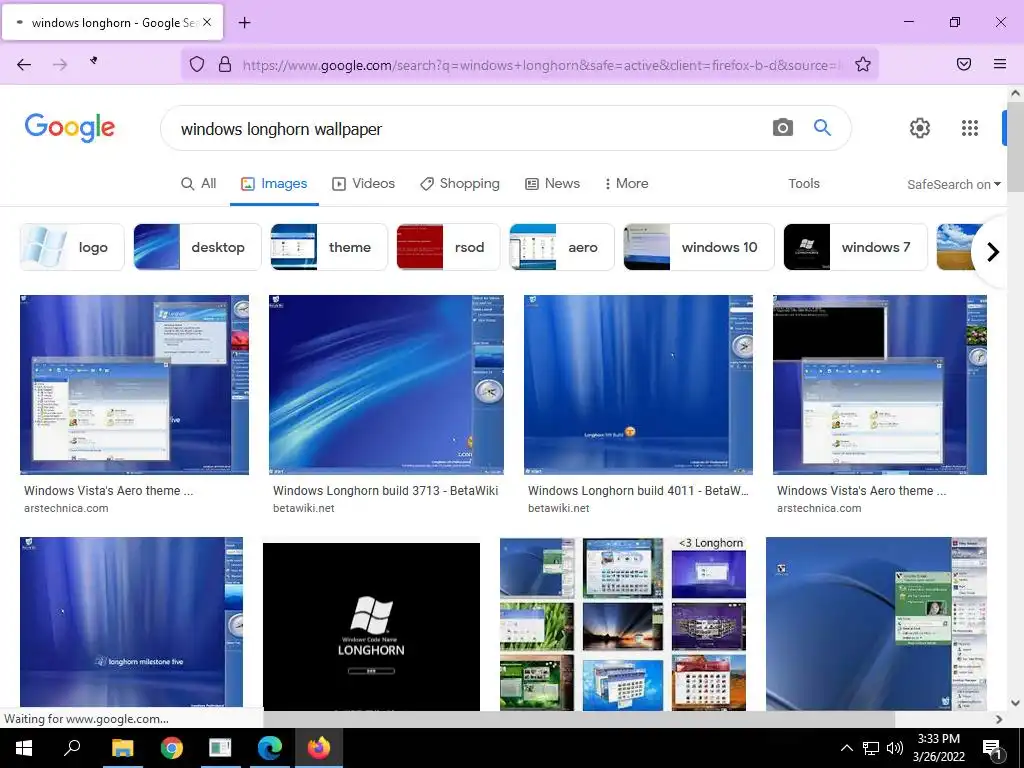Click the blue magnifier search button

[x=822, y=127]
